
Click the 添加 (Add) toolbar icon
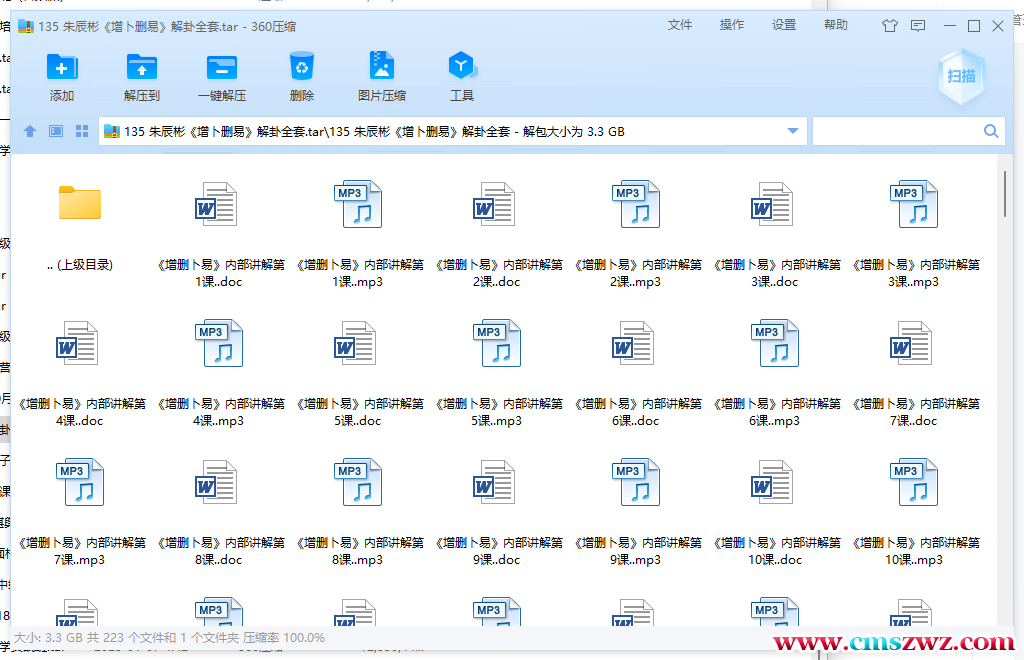coord(62,67)
